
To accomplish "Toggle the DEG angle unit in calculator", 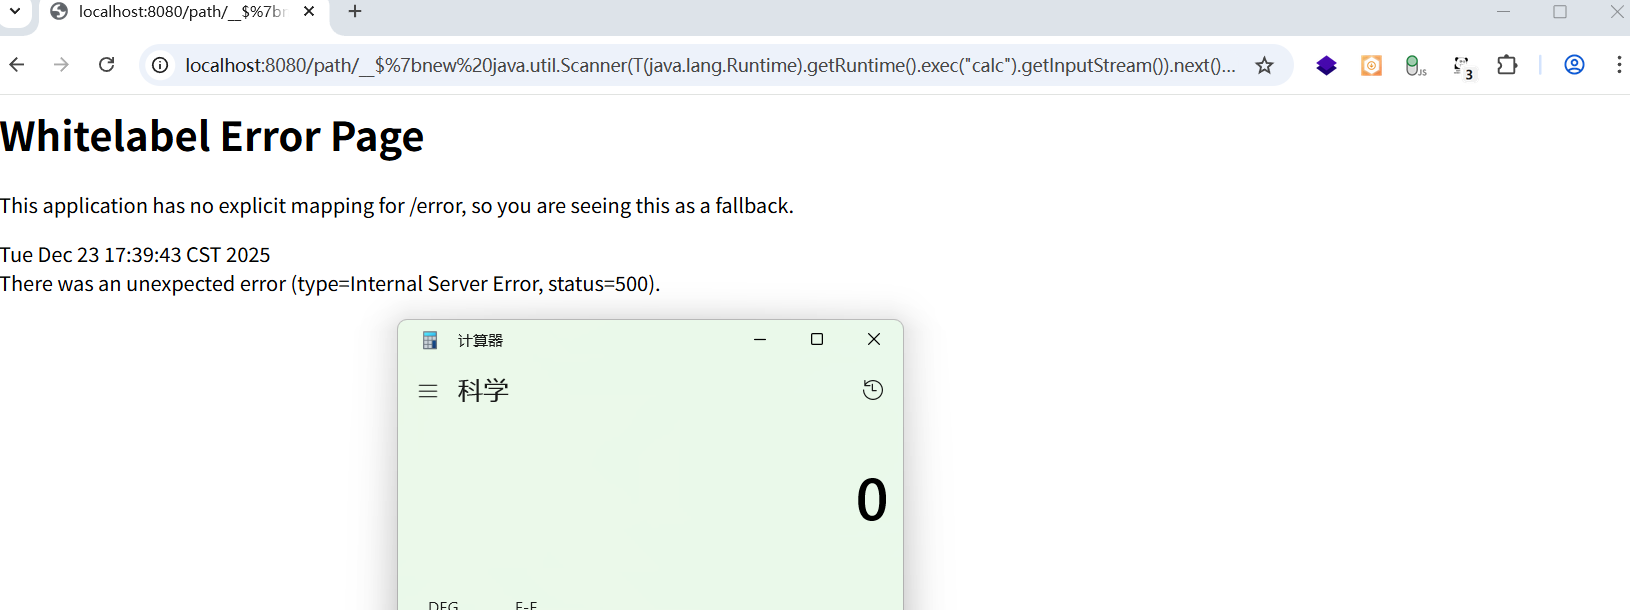I will click(x=443, y=604).
